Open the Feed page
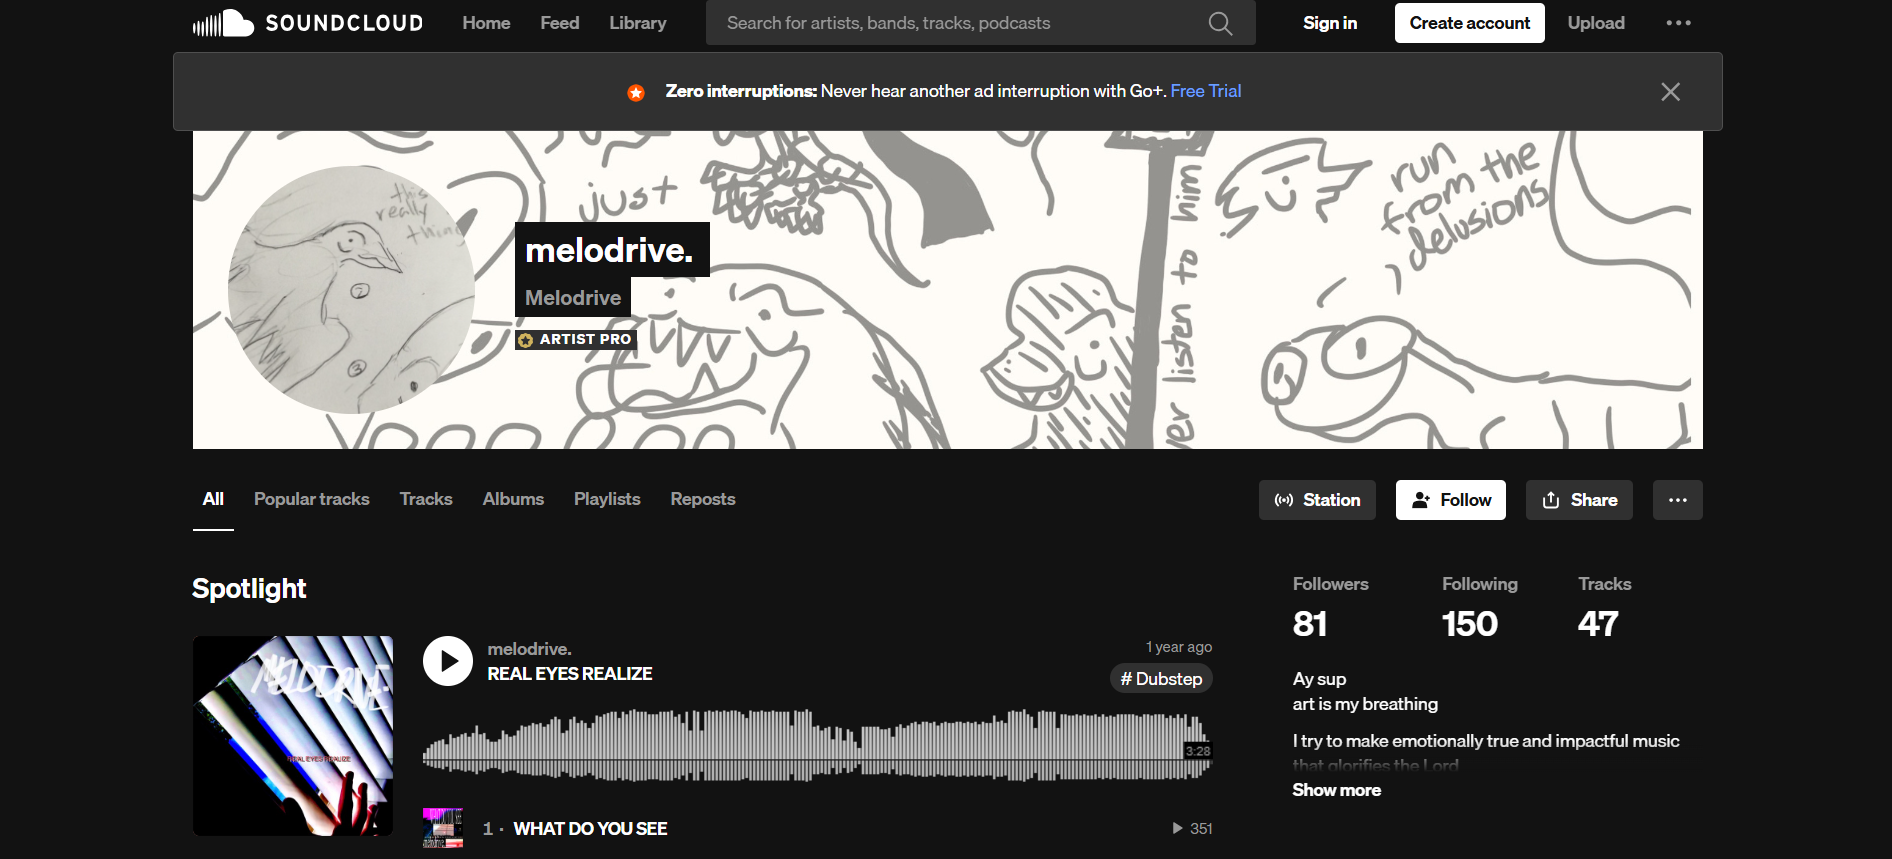The width and height of the screenshot is (1892, 859). click(x=560, y=23)
